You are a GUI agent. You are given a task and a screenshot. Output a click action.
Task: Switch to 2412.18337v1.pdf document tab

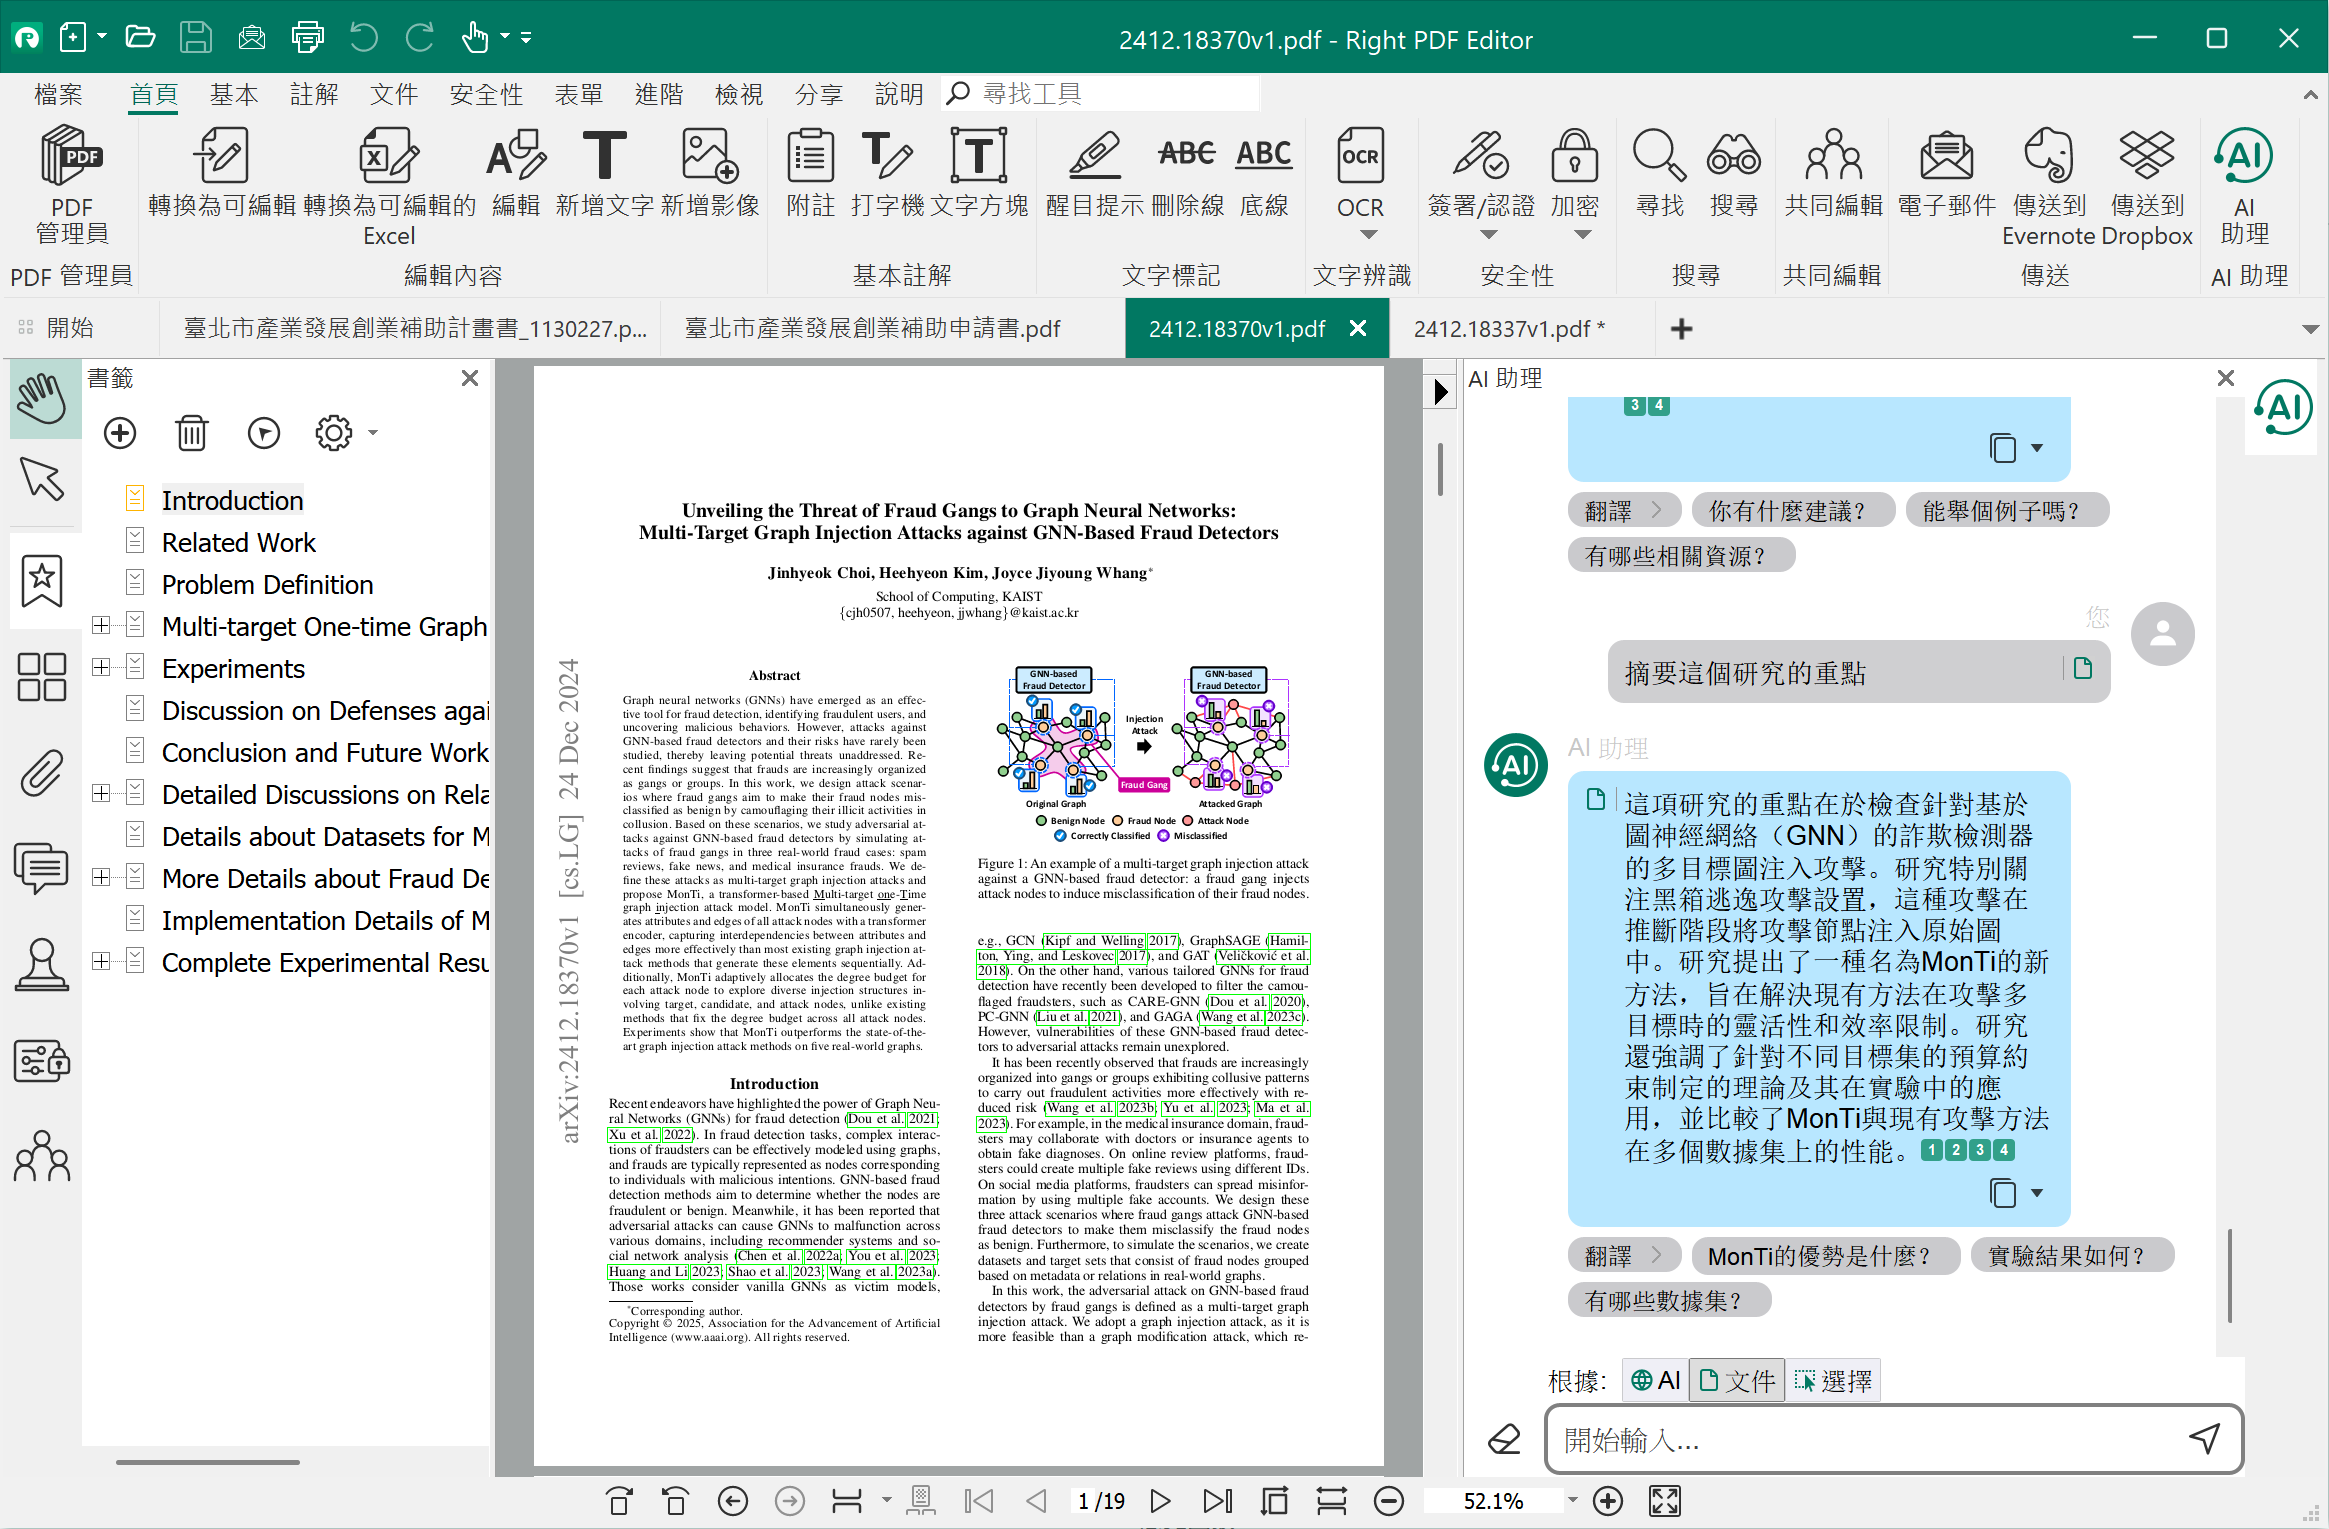(x=1508, y=329)
